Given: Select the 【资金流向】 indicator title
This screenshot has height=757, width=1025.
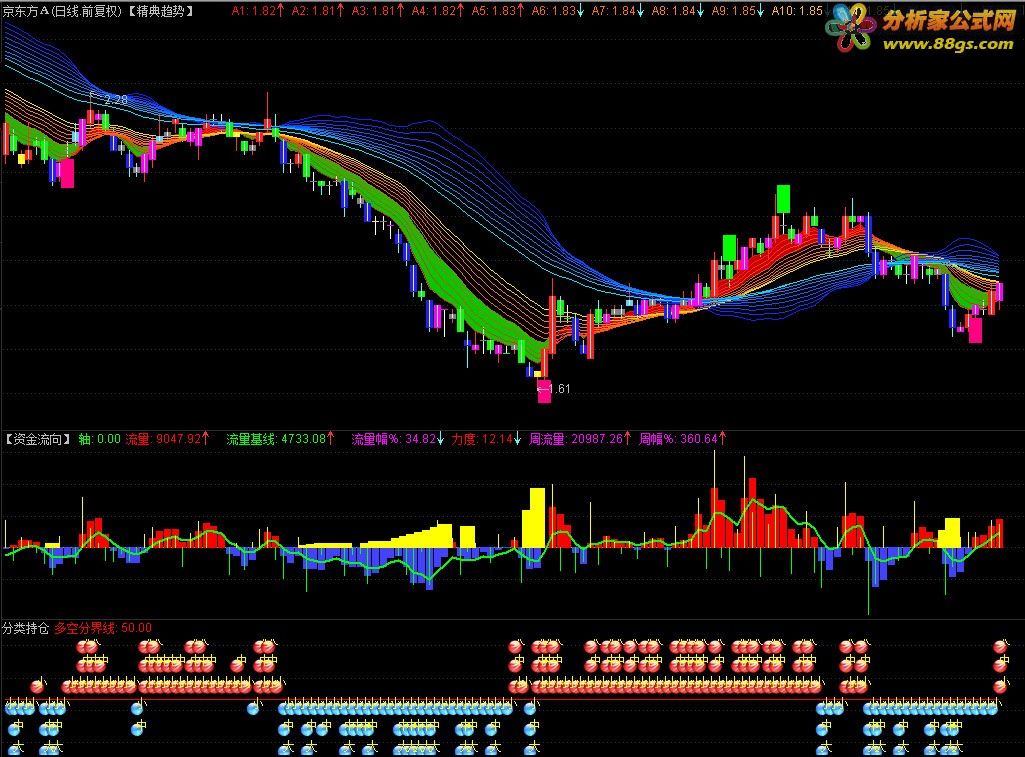Looking at the screenshot, I should [x=38, y=439].
